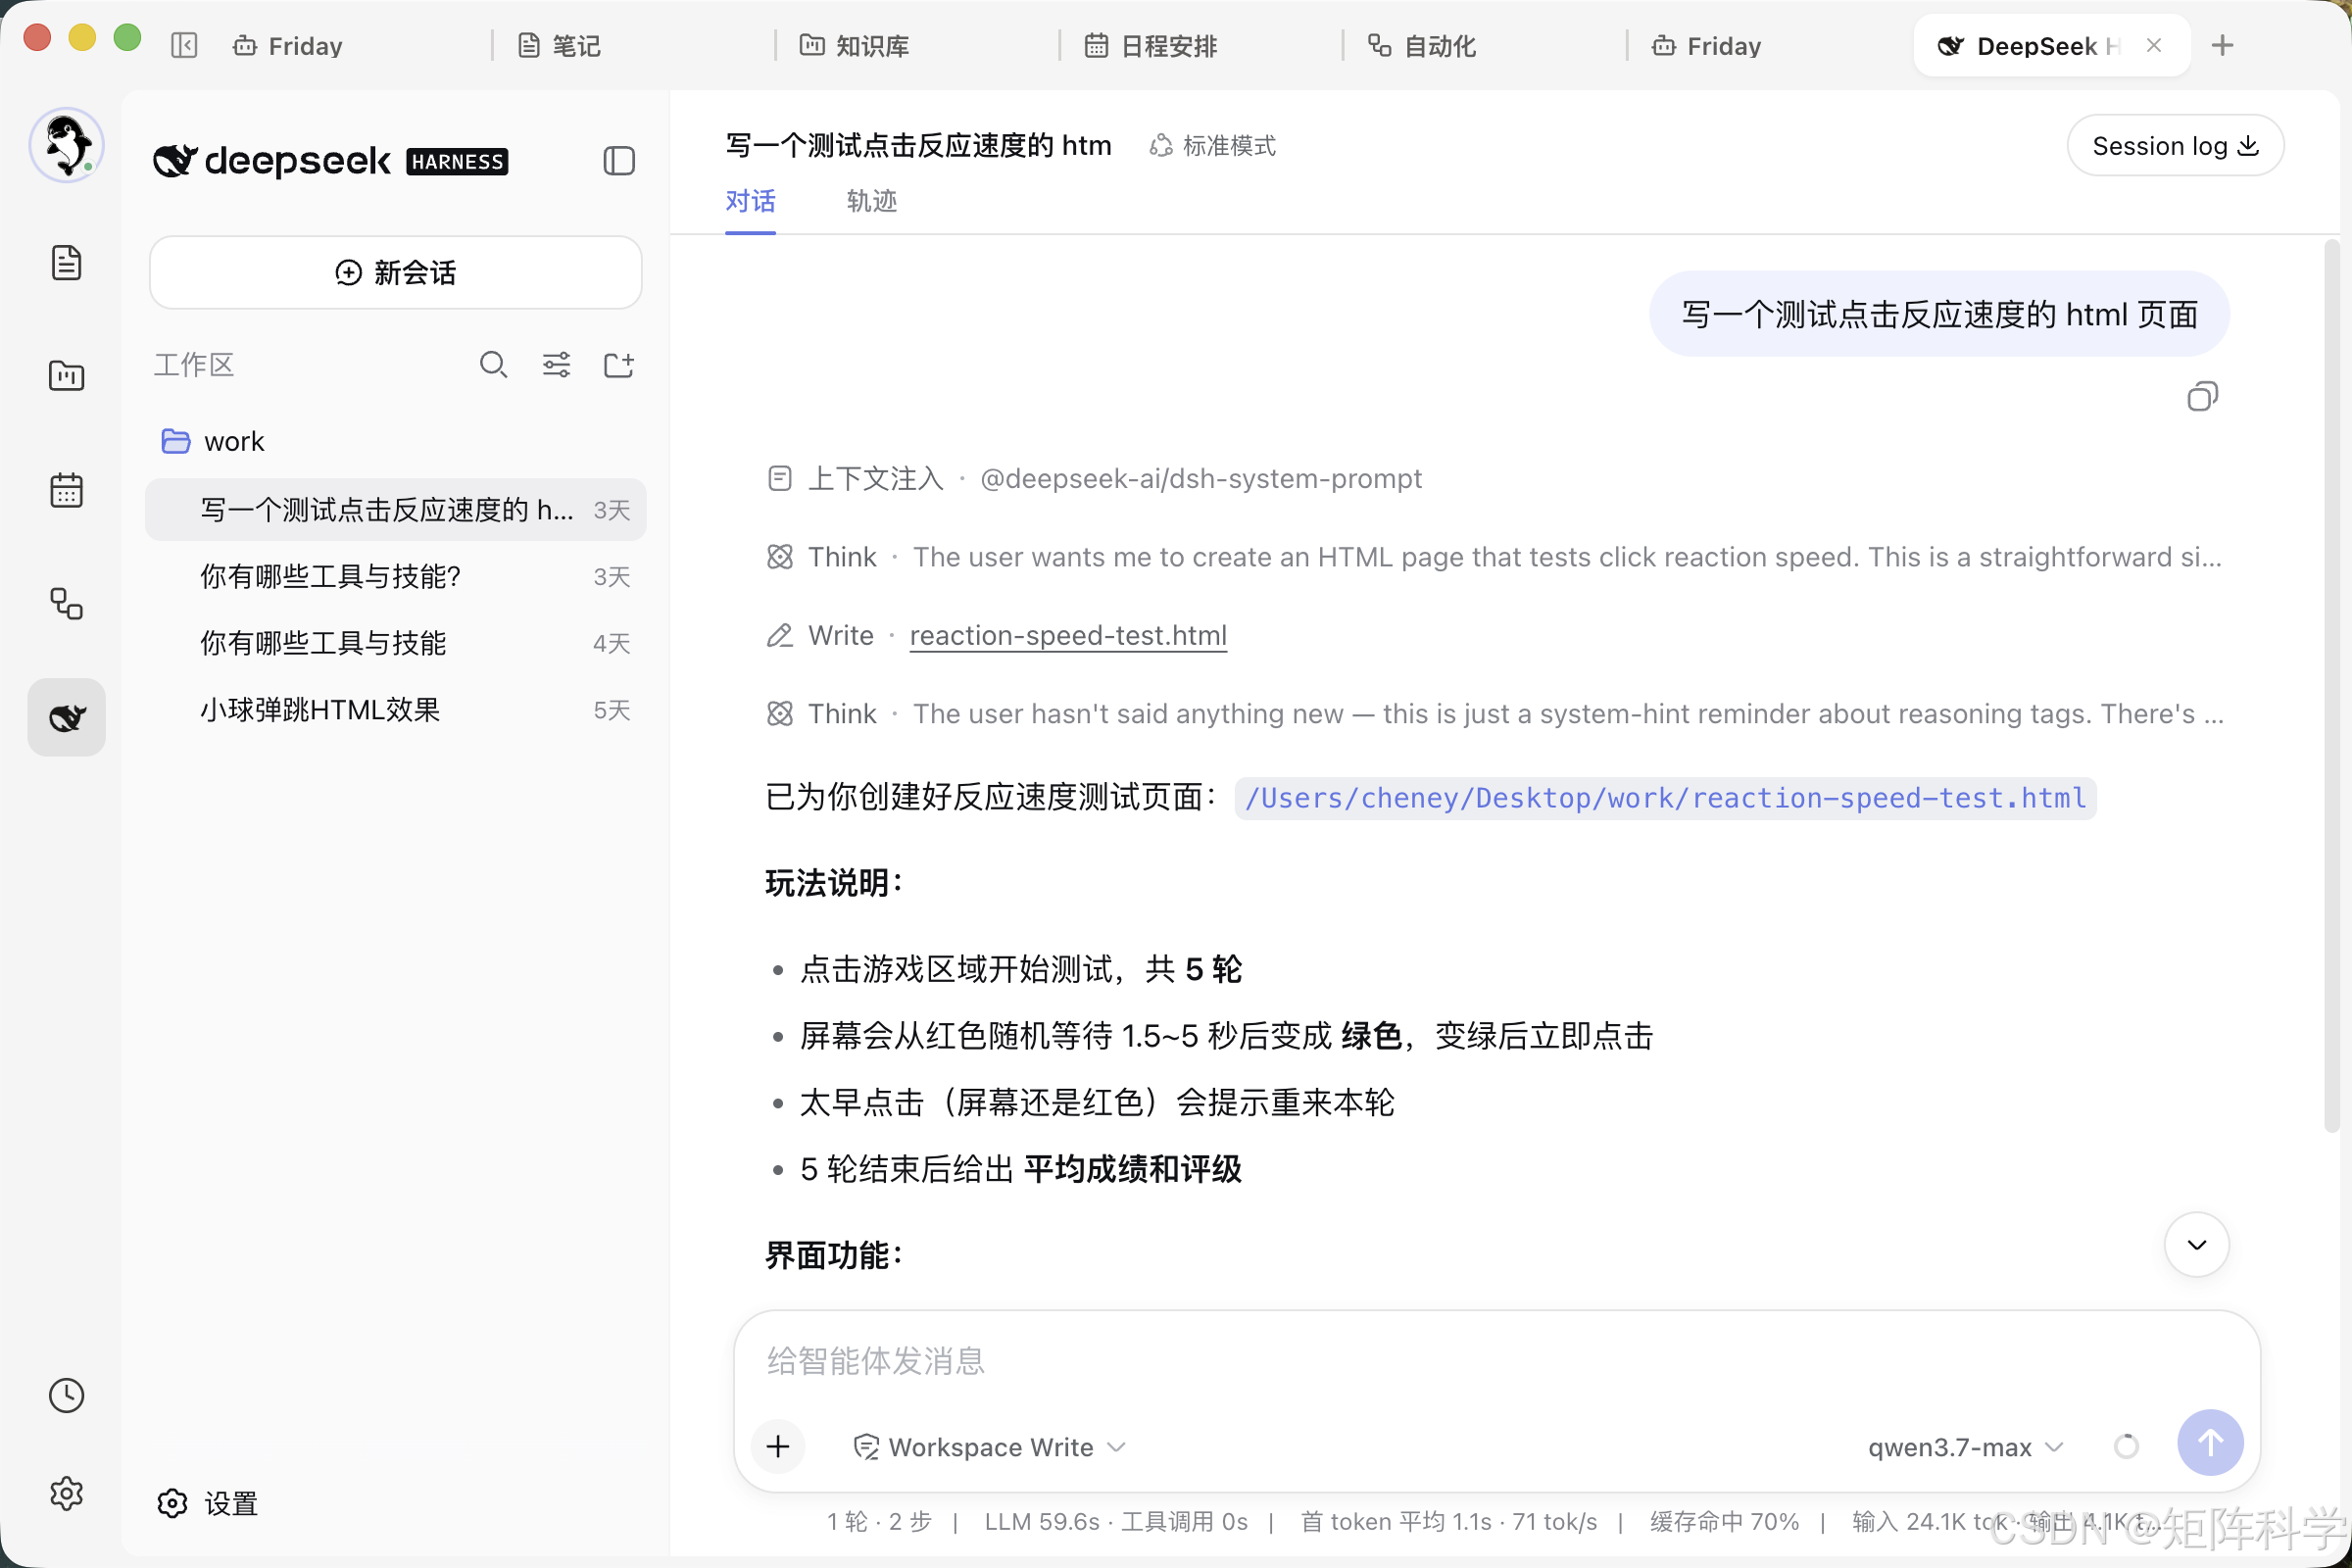Send message with the arrow up button
2352x1568 pixels.
coord(2210,1443)
